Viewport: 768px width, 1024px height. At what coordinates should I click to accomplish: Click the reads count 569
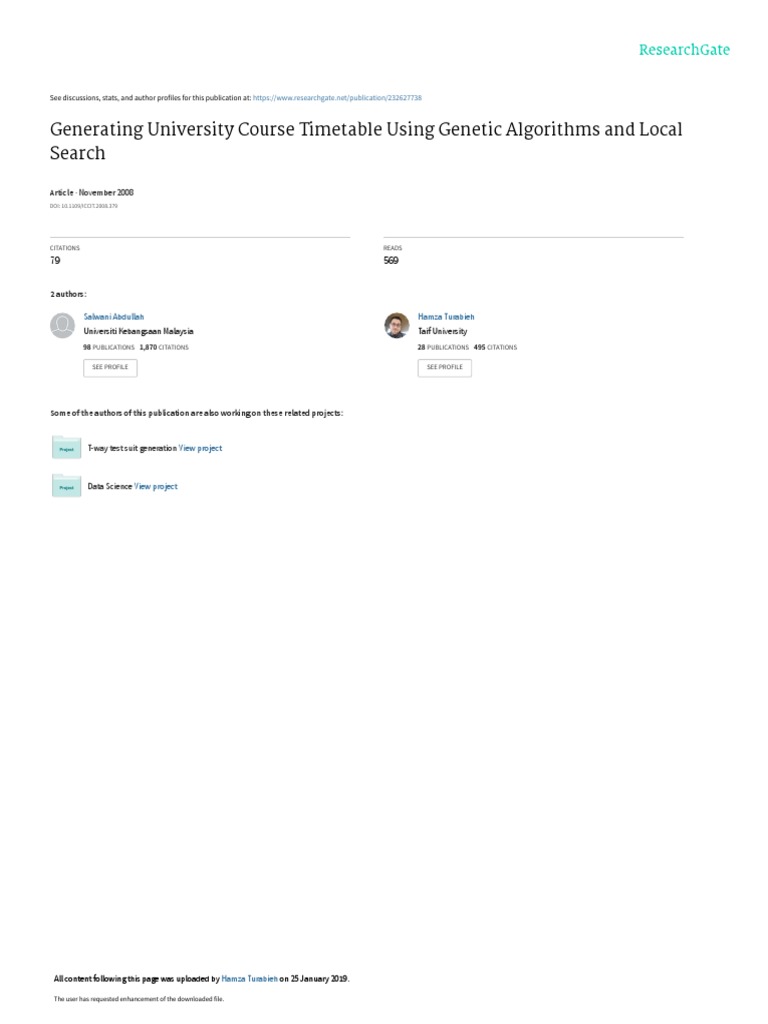click(391, 261)
